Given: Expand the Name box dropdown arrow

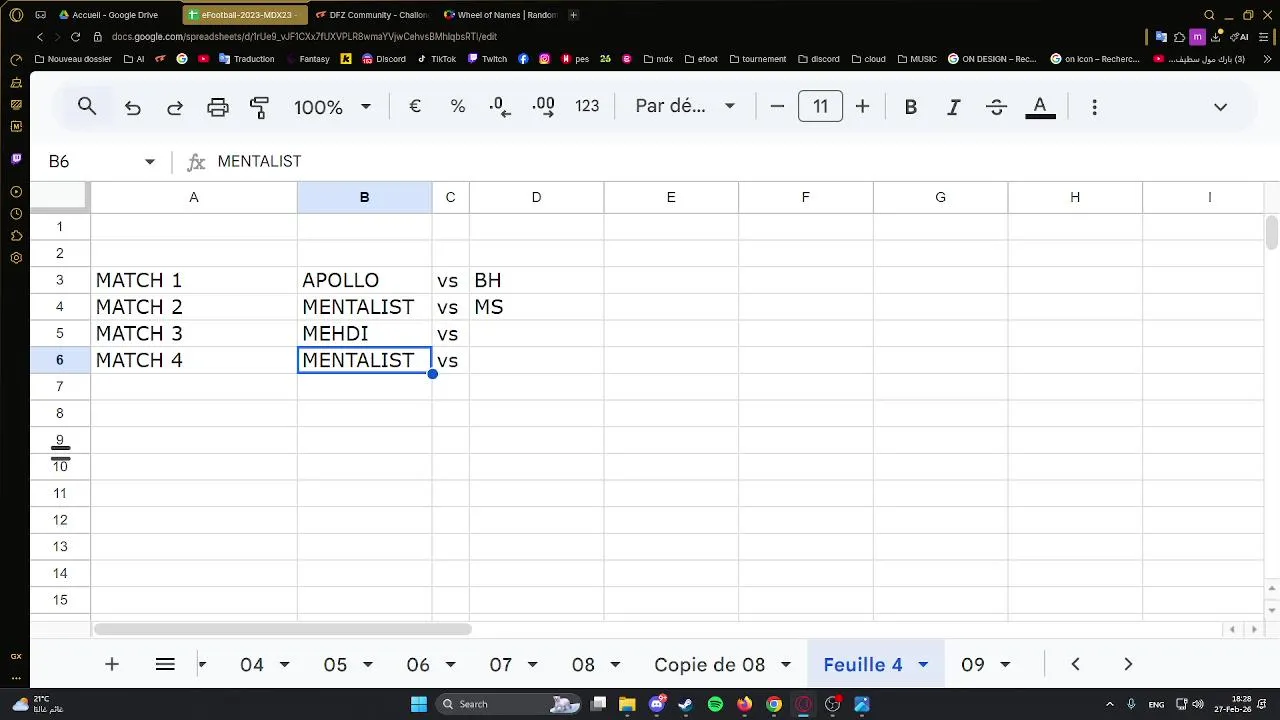Looking at the screenshot, I should point(150,162).
